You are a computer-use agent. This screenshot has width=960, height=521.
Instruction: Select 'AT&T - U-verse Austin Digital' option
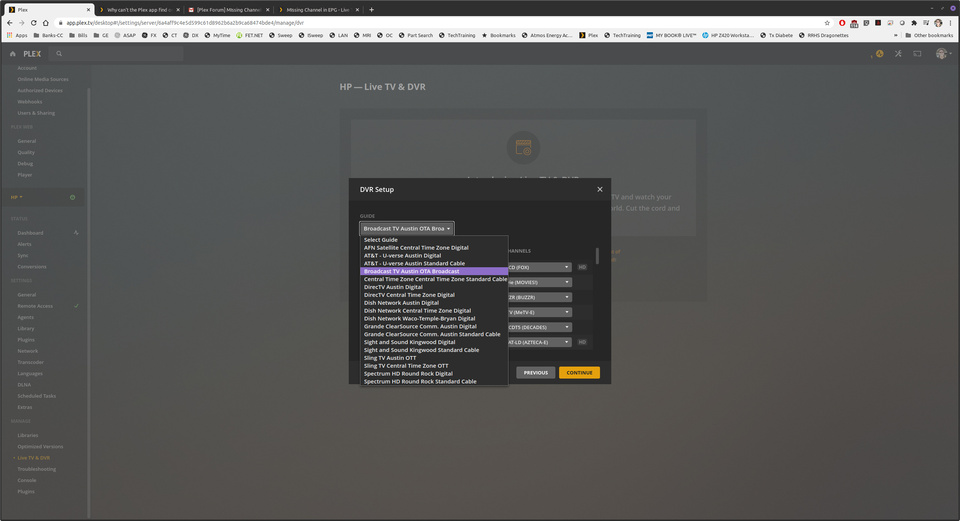[x=434, y=256]
